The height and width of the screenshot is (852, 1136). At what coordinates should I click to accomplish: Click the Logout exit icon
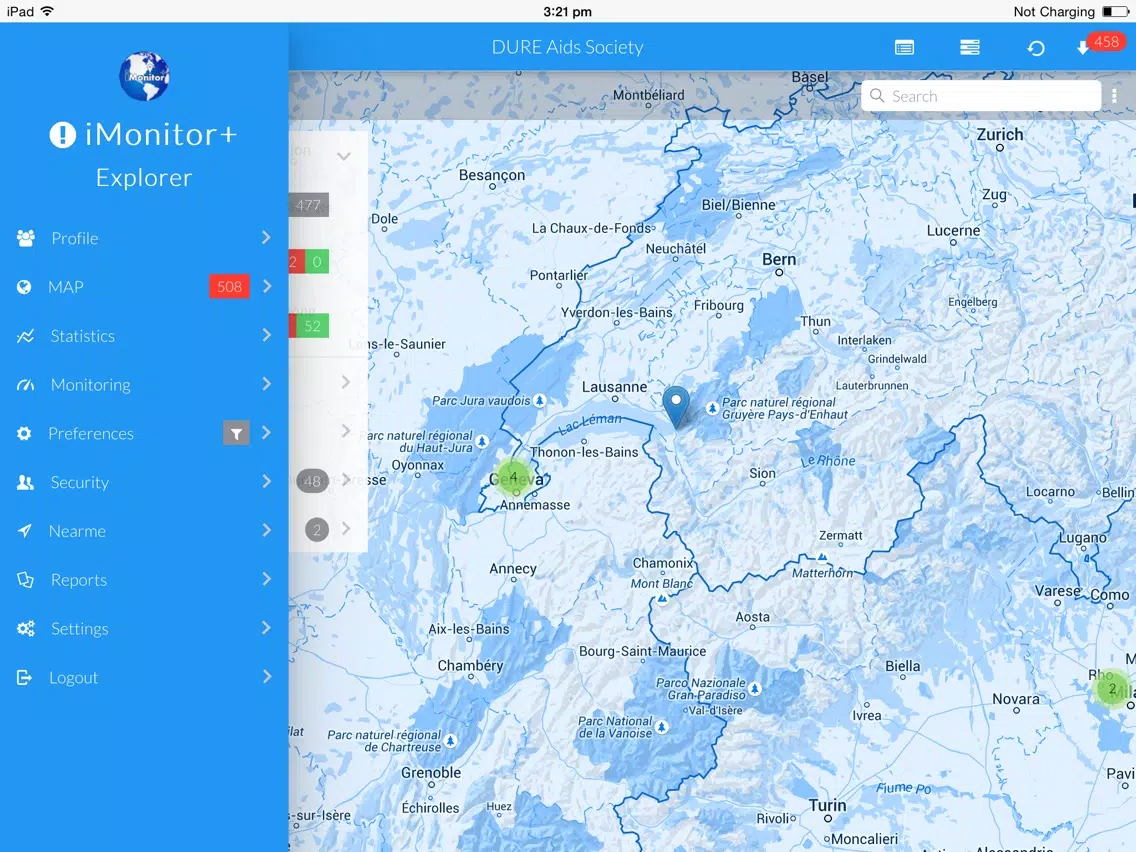(x=25, y=677)
